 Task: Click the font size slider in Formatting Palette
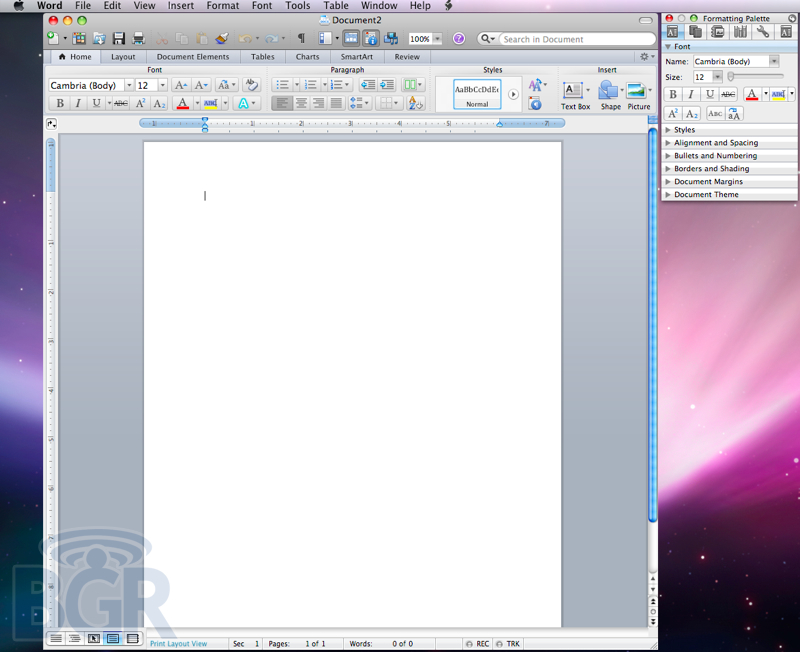tap(755, 77)
